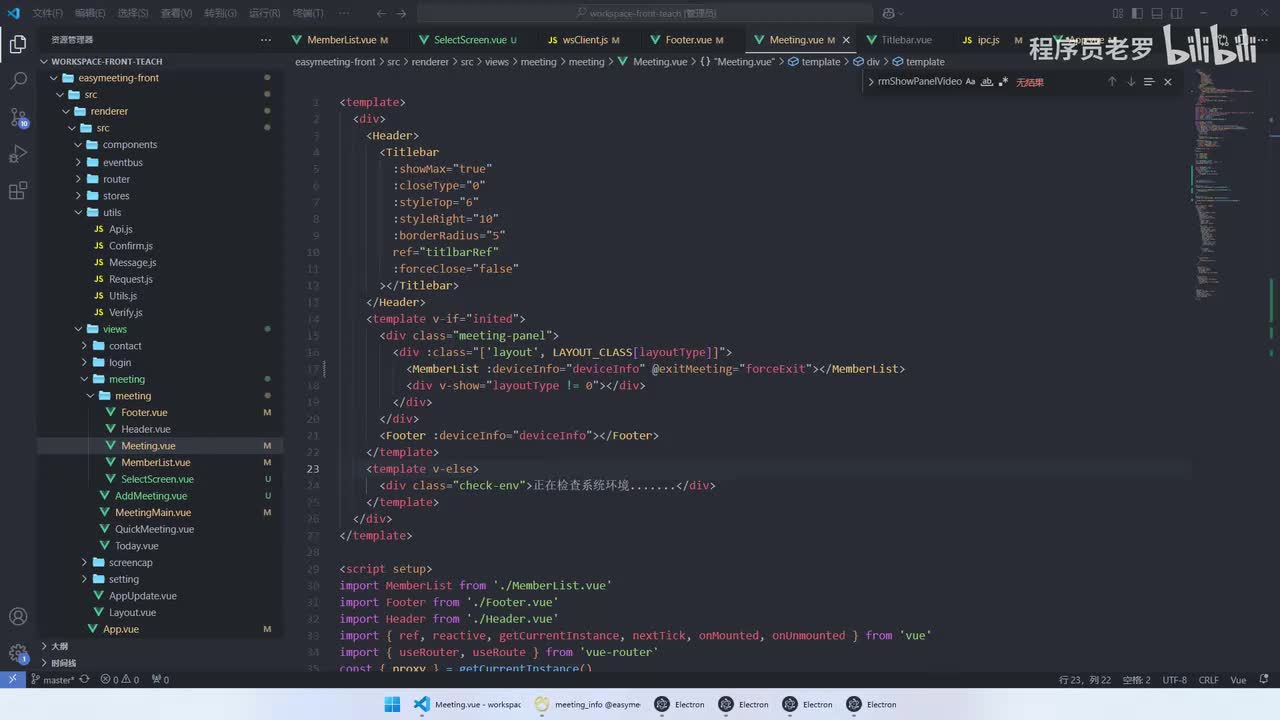This screenshot has height=720, width=1280.
Task: Open the Accounts menu icon
Action: point(18,617)
